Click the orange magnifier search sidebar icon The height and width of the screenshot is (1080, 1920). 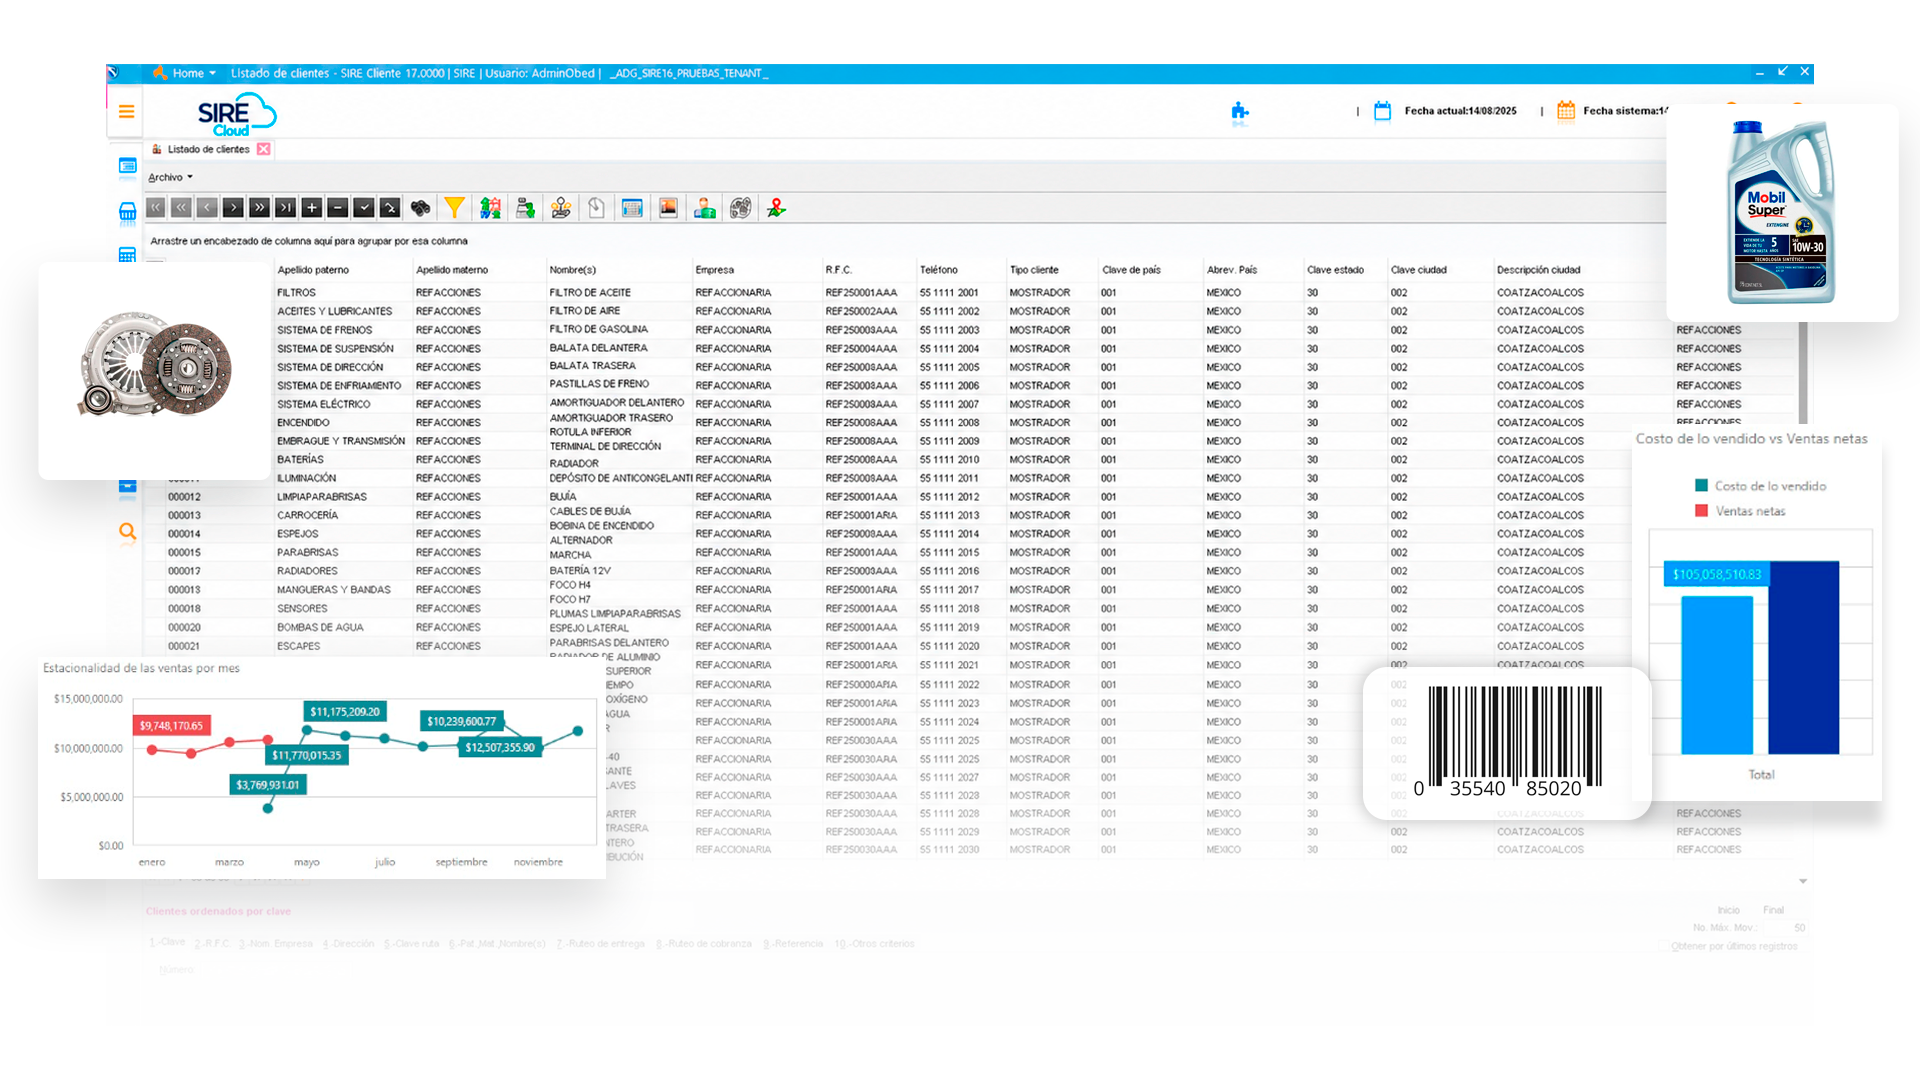(127, 531)
